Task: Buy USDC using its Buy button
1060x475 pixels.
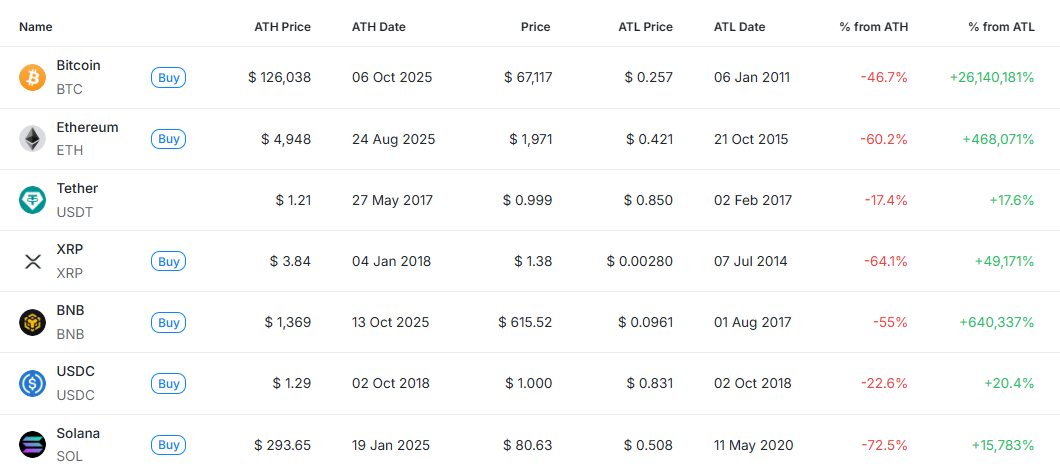Action: [168, 383]
